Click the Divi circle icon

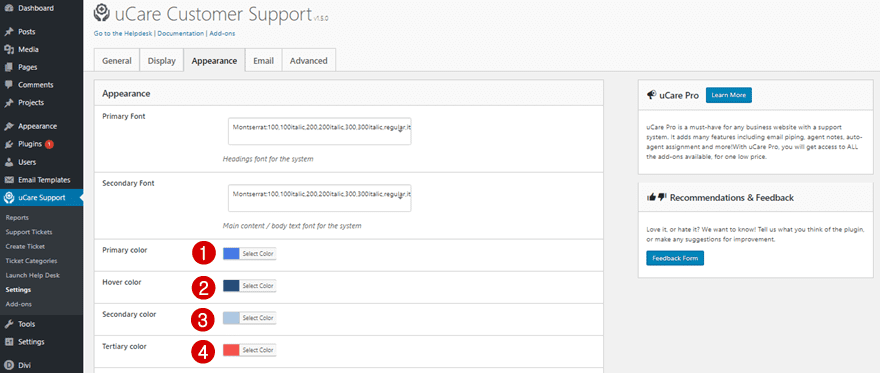point(8,366)
